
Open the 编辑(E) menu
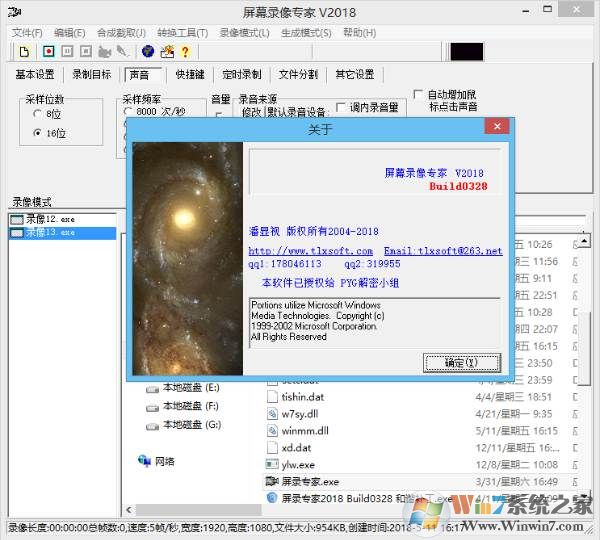click(x=70, y=33)
